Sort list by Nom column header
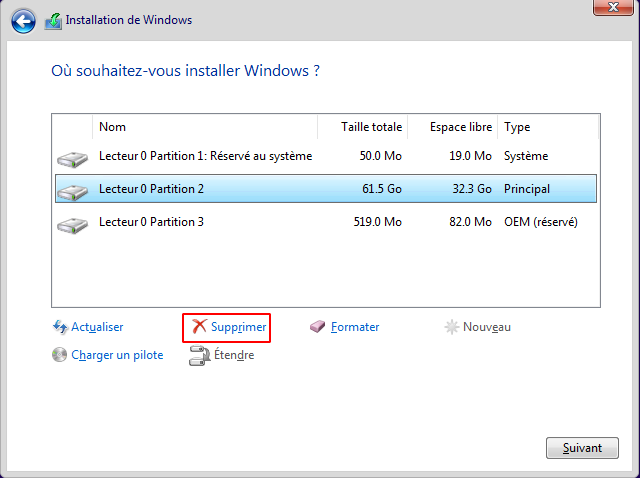This screenshot has width=640, height=478. 205,127
